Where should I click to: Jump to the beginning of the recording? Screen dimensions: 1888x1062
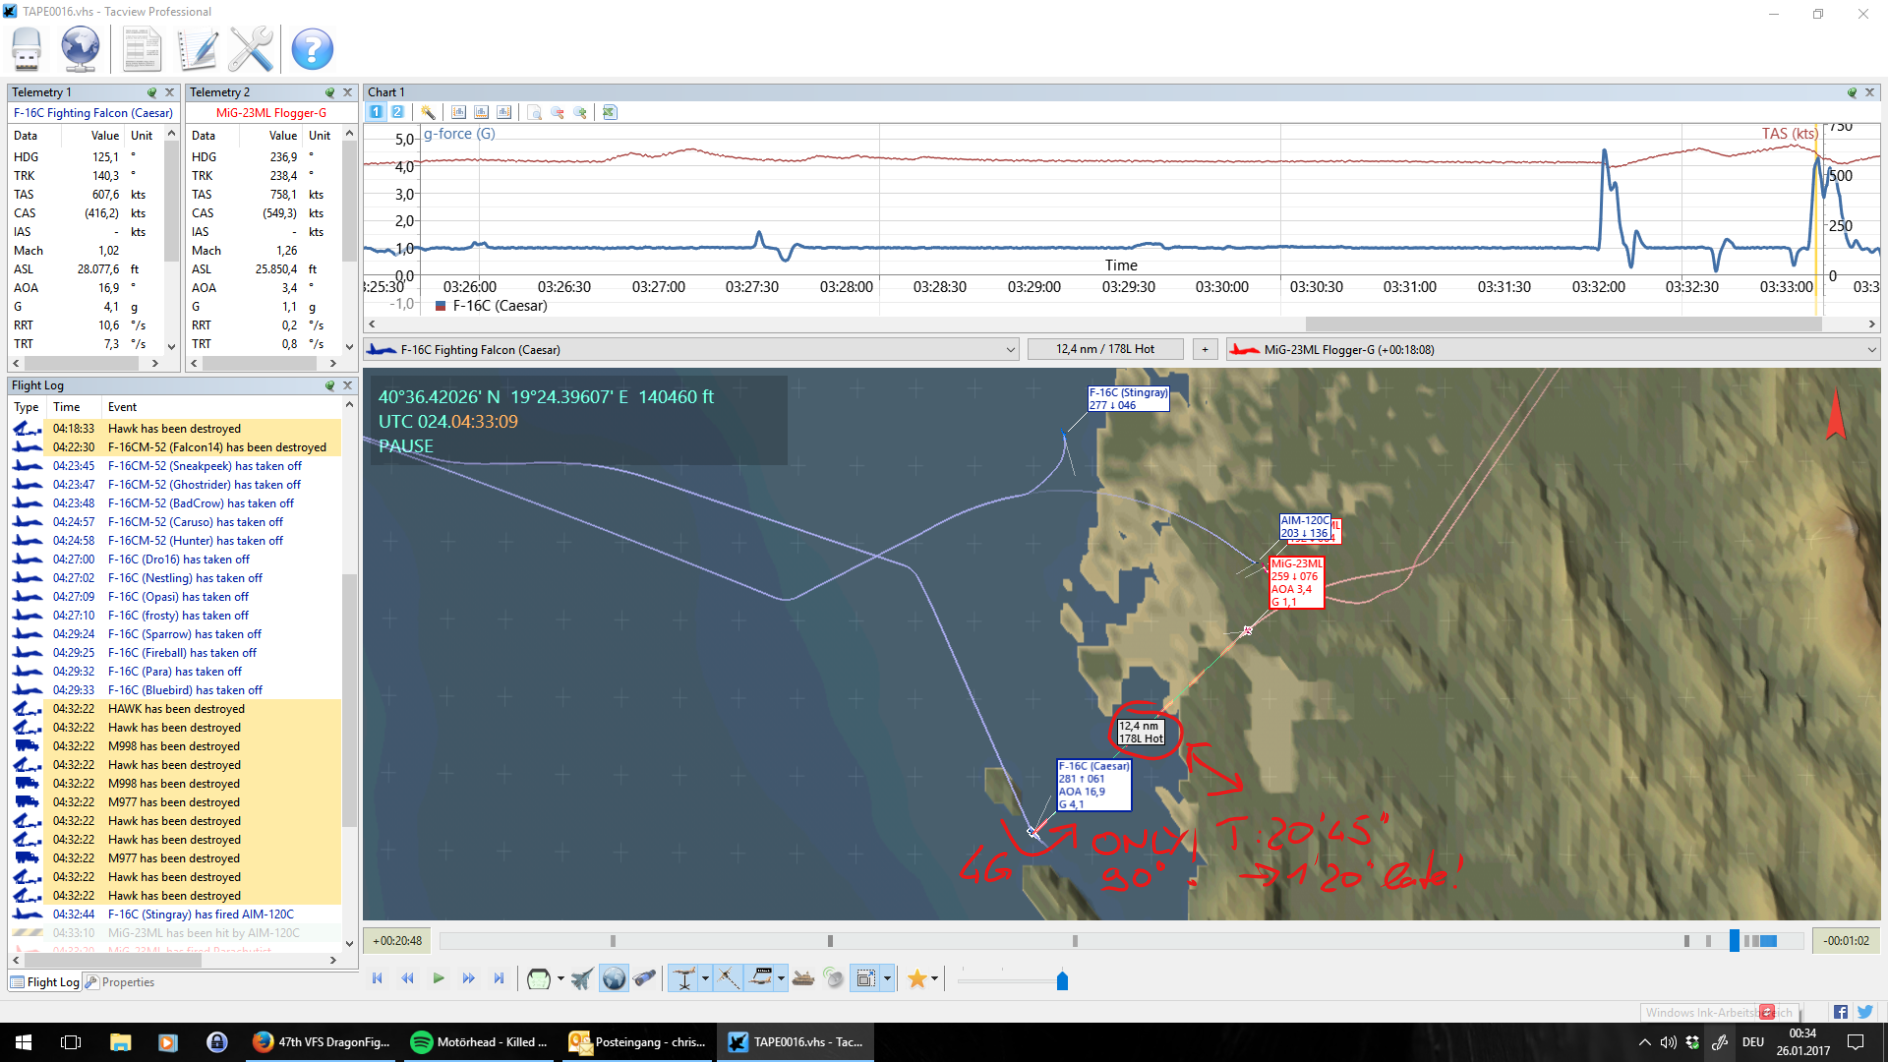pyautogui.click(x=377, y=979)
